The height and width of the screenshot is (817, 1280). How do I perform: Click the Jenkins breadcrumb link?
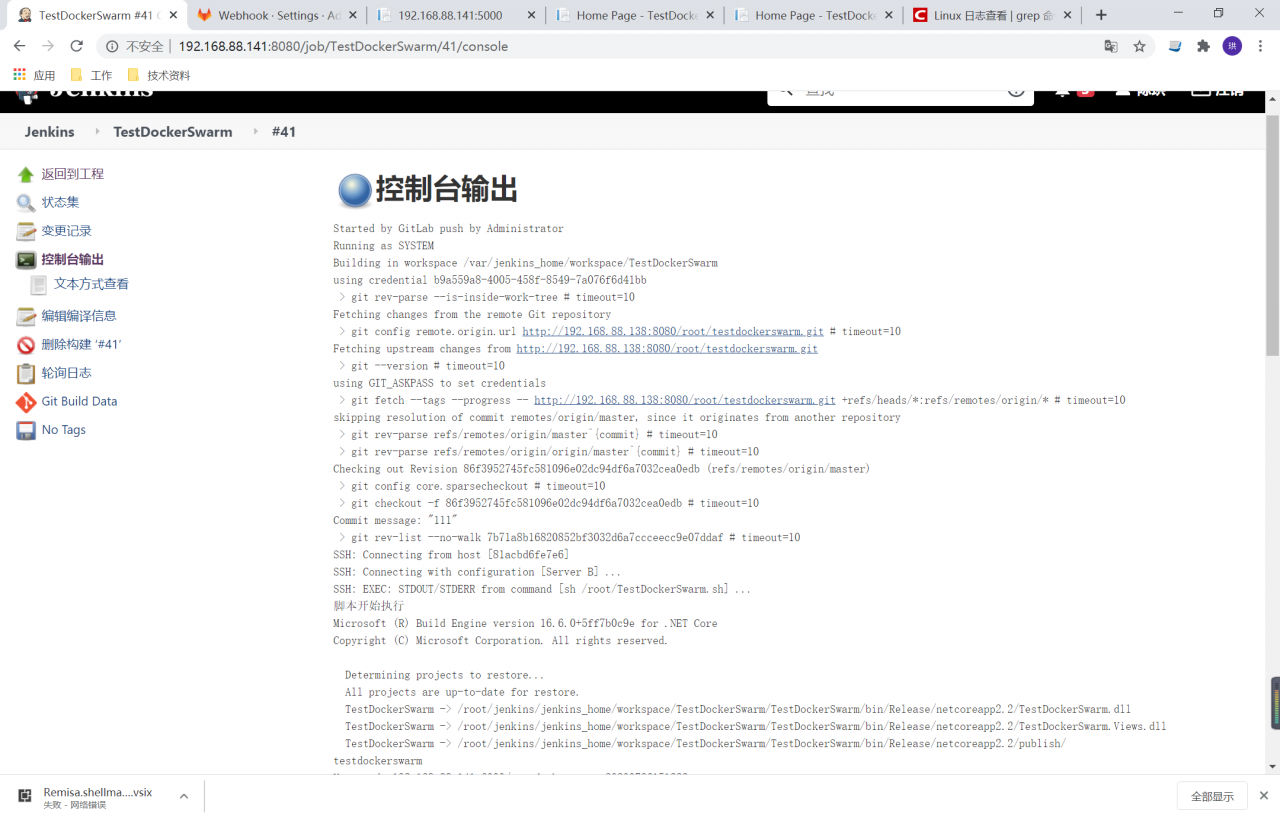point(50,132)
